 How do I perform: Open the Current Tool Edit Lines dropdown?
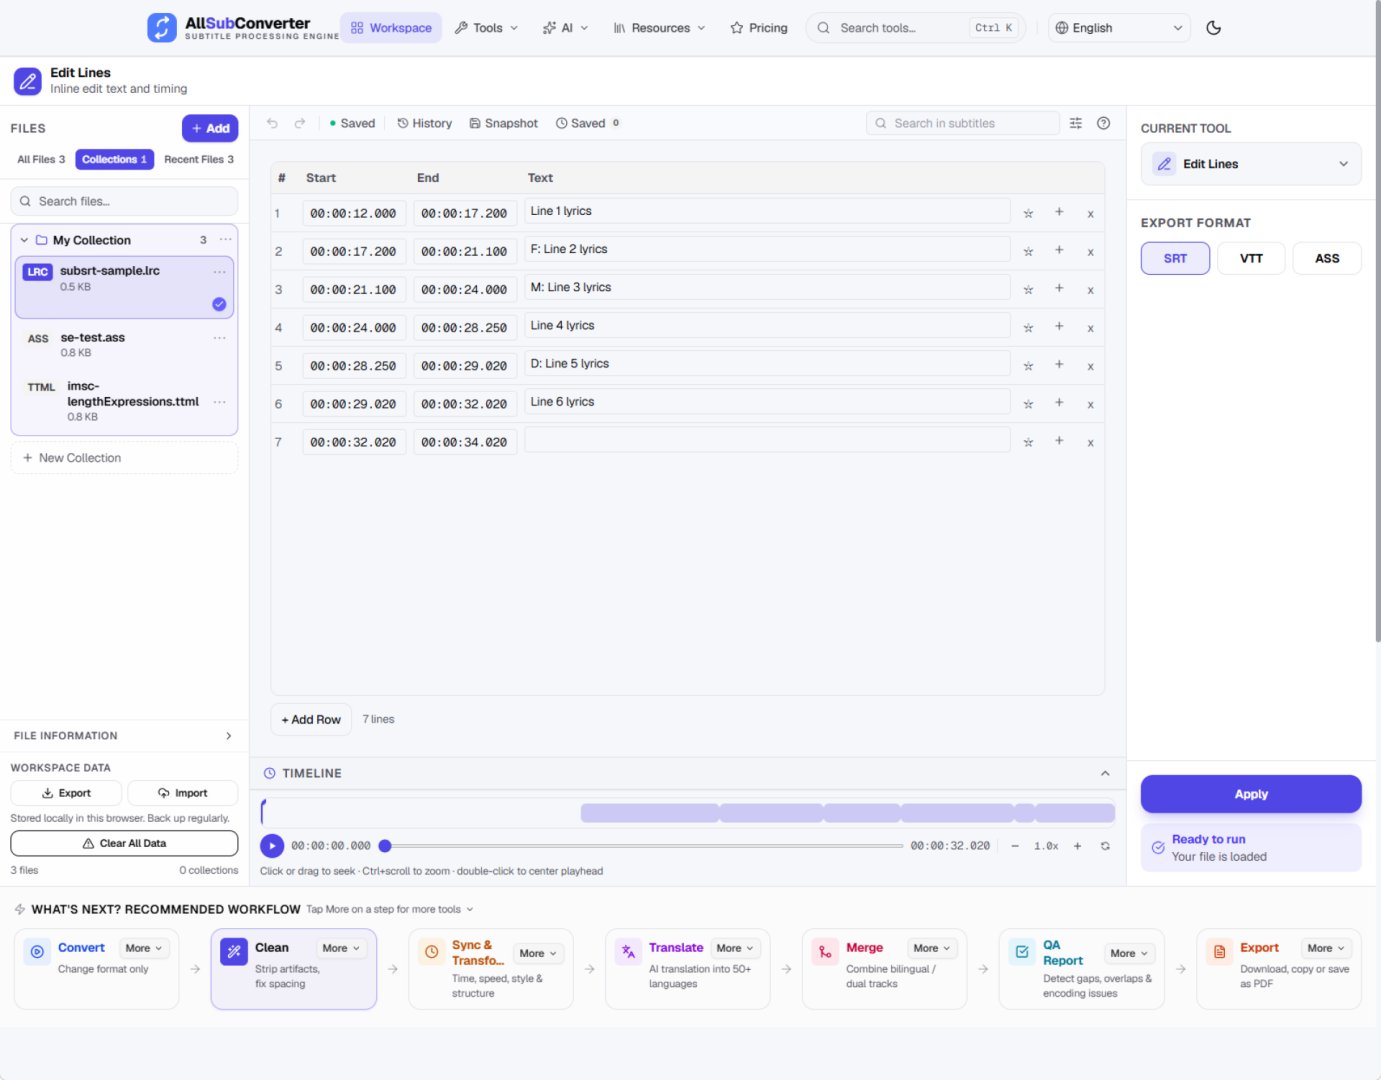(1251, 164)
